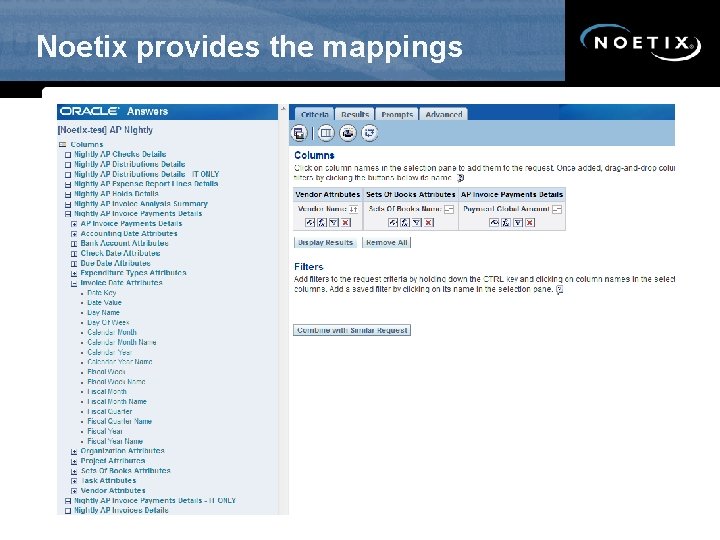The image size is (720, 540).
Task: Expand Vendor Attributes tree node
Action: pyautogui.click(x=74, y=491)
